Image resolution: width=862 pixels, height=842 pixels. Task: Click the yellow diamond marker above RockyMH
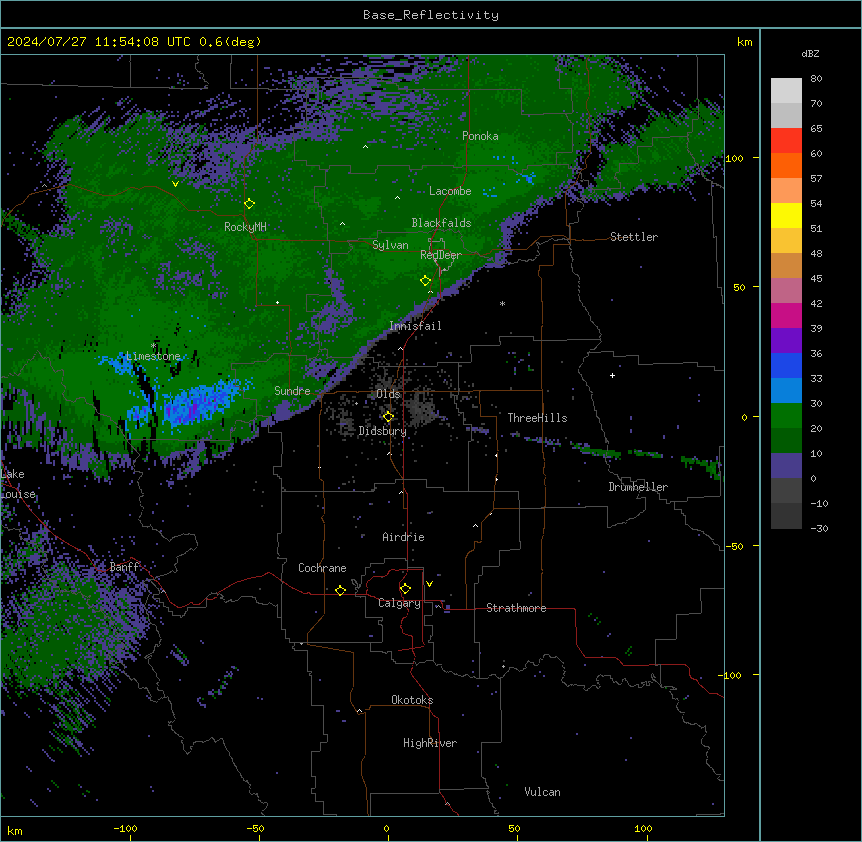point(249,204)
